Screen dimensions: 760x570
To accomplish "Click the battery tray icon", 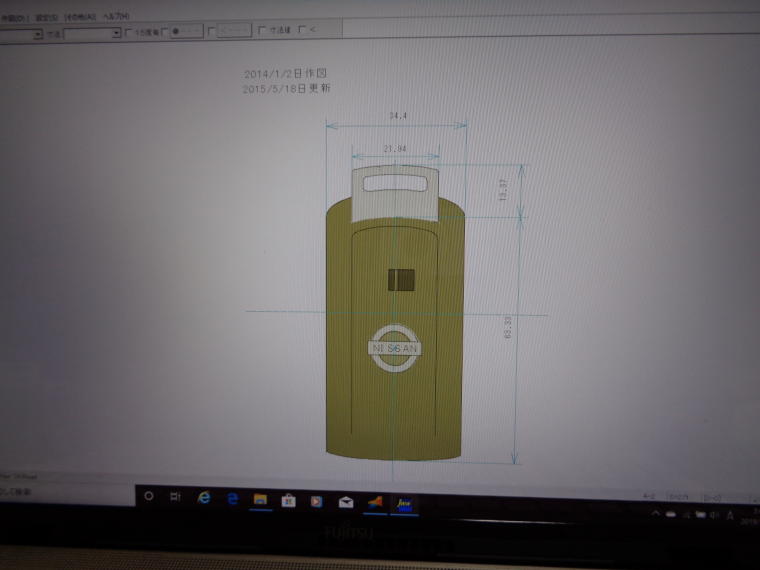I will (700, 514).
